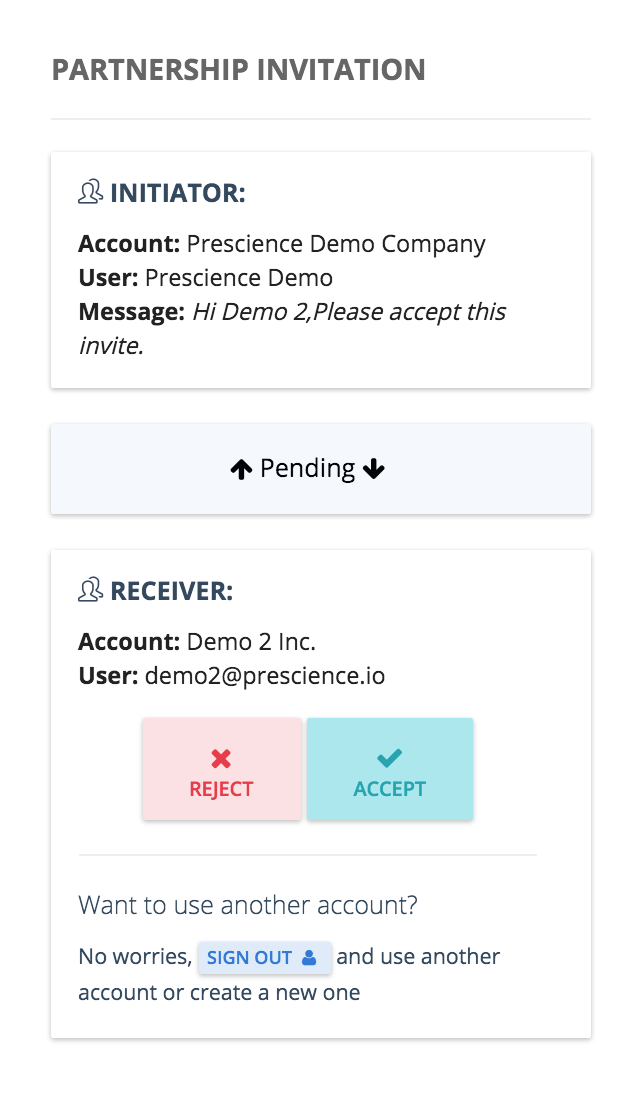Click the Pending status text
Viewport: 642px width, 1102px height.
tap(307, 468)
